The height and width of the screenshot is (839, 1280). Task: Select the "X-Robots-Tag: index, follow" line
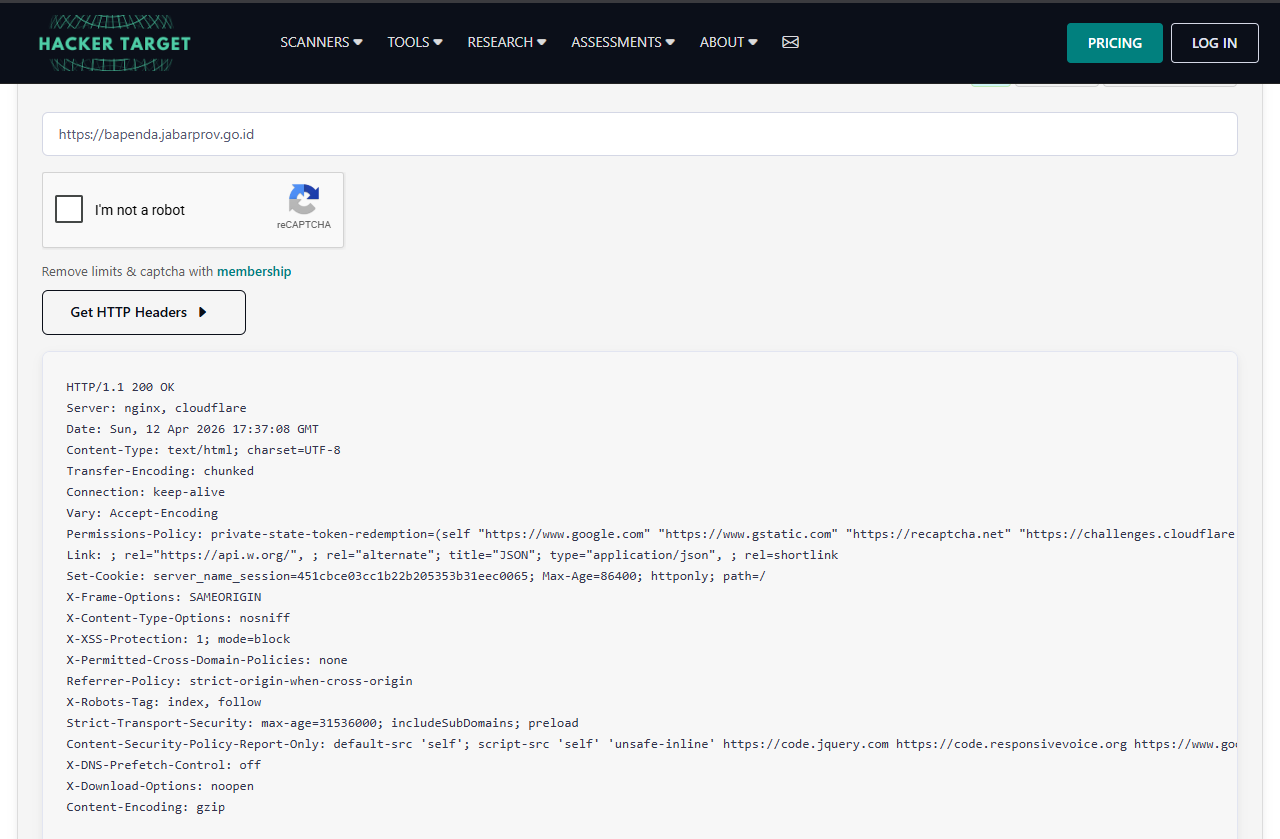pos(164,702)
